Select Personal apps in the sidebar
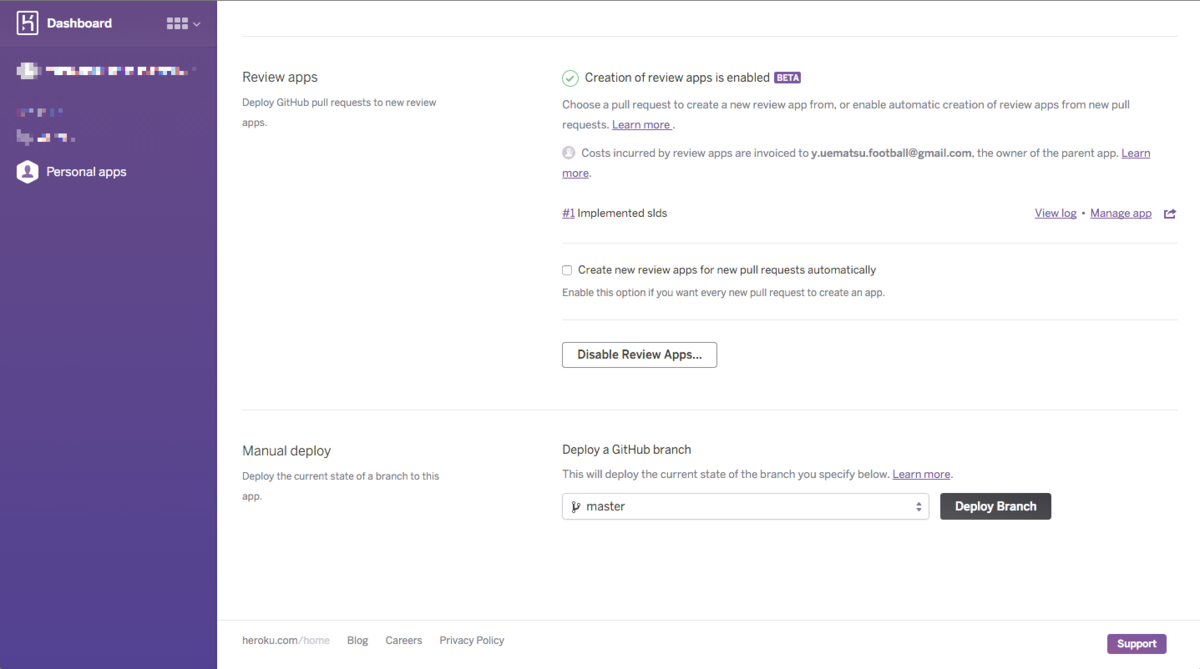Screen dimensions: 1200x669 click(86, 172)
